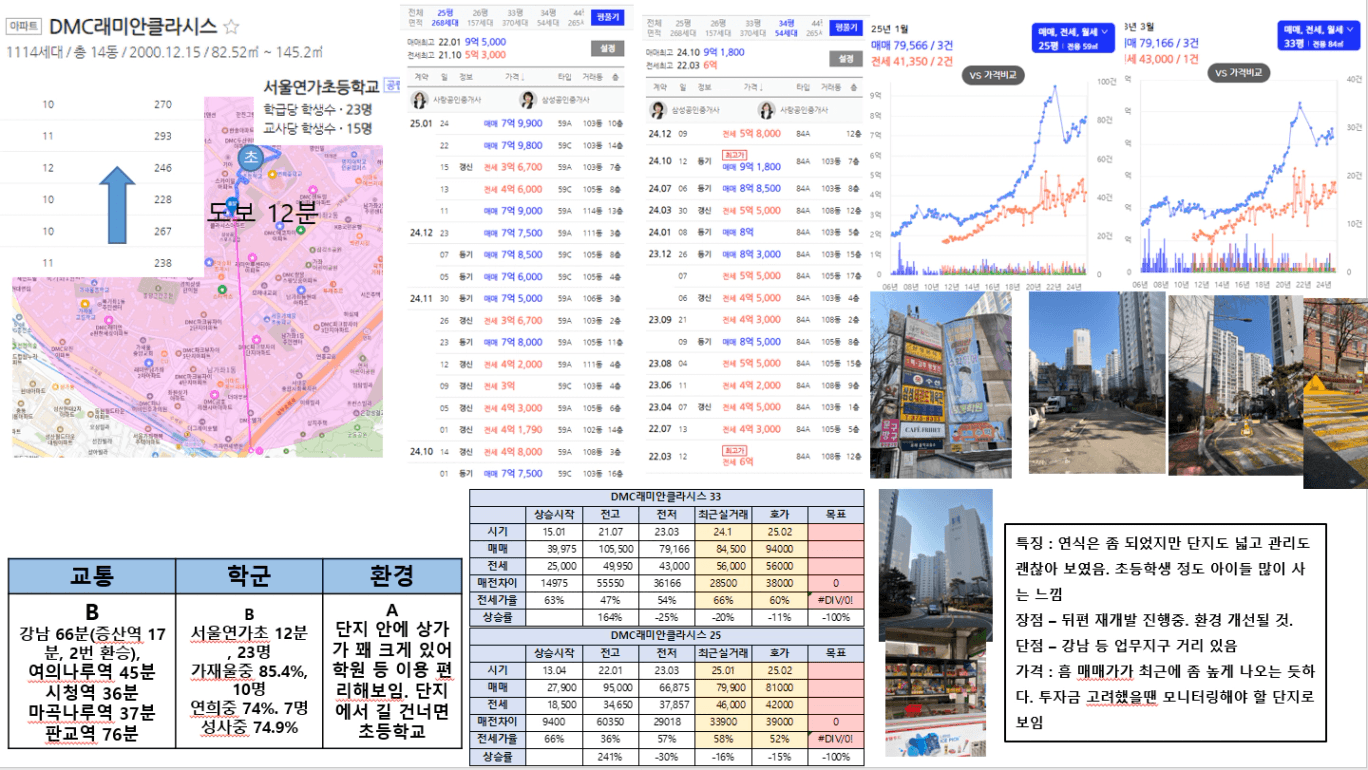This screenshot has height=770, width=1368.
Task: Click VS 가격비교 on the 25평 chart
Action: pos(992,75)
